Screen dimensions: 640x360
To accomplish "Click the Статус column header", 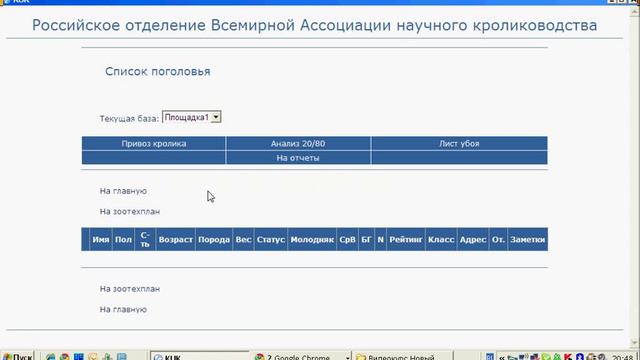I will [271, 240].
